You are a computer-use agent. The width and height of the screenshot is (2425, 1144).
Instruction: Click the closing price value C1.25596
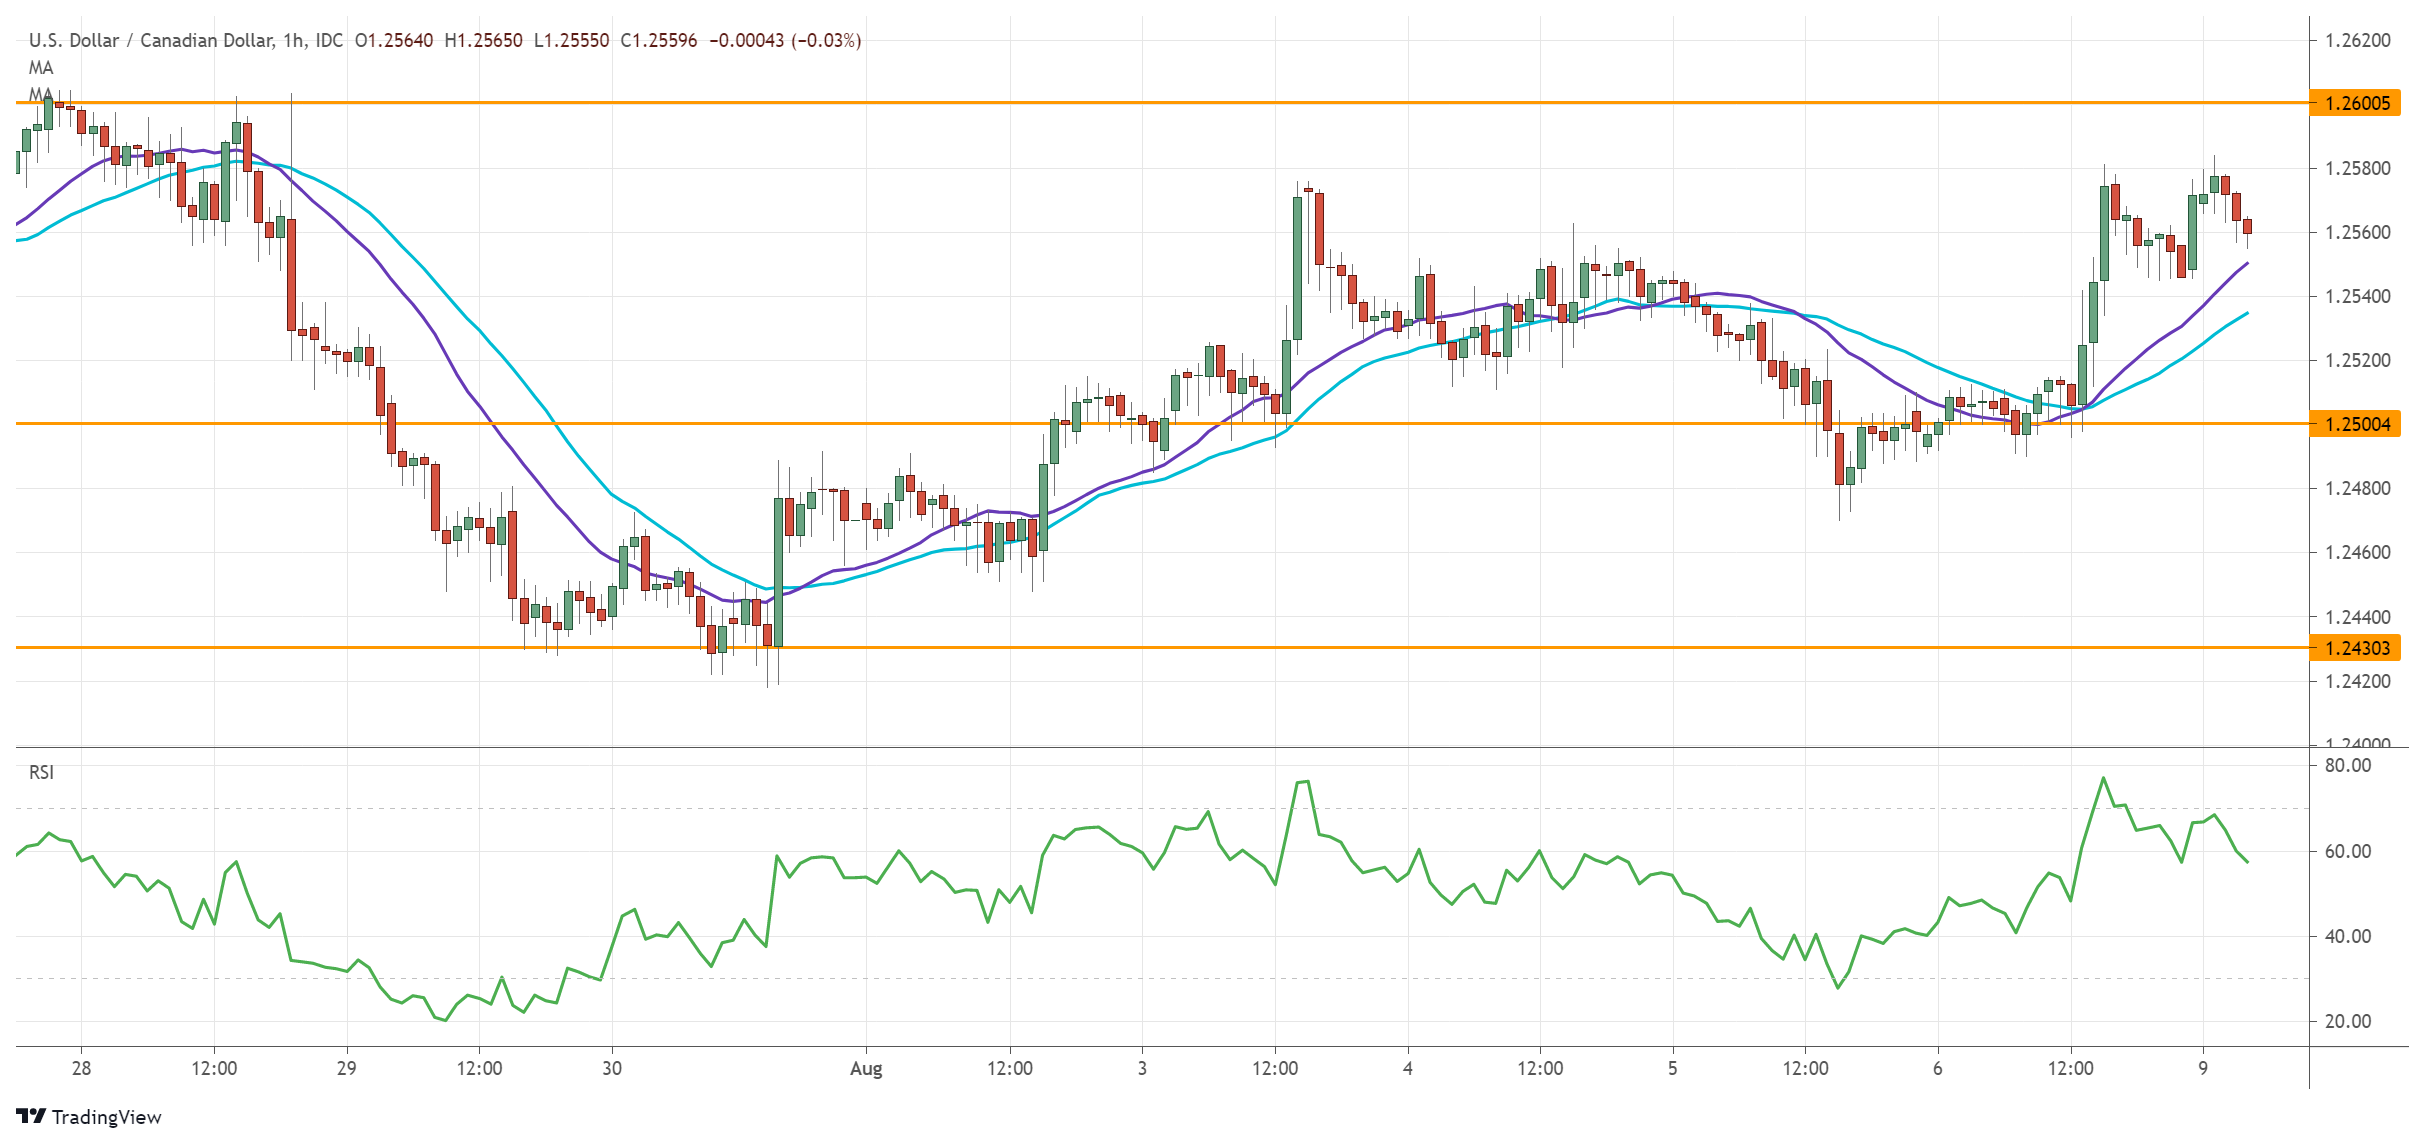658,40
